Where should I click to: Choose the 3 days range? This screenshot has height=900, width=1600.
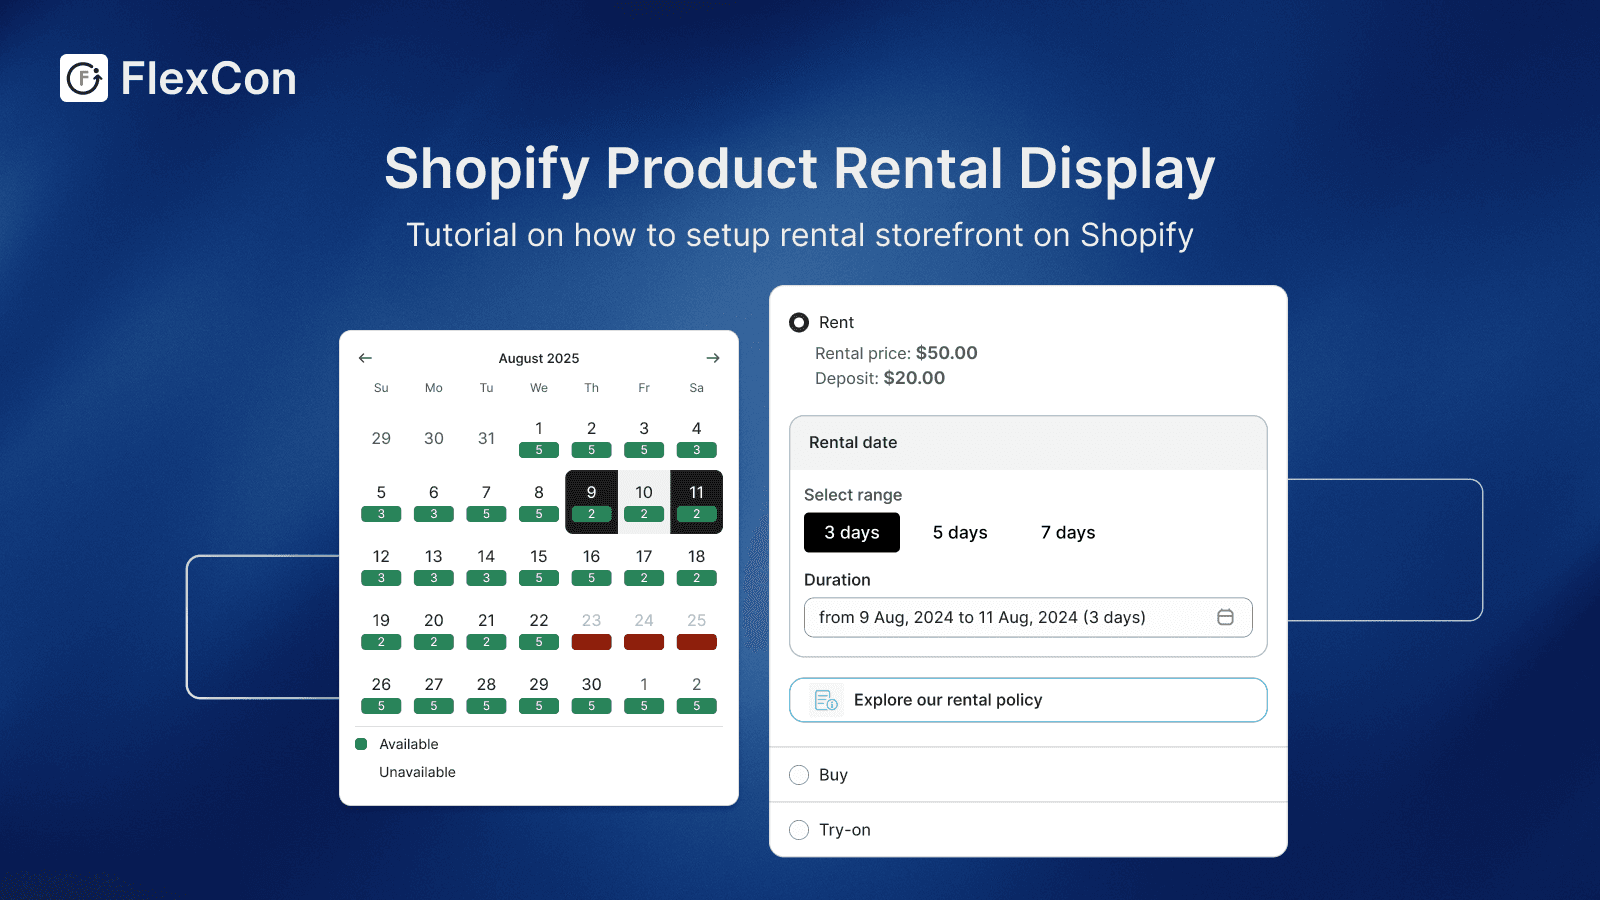point(852,532)
